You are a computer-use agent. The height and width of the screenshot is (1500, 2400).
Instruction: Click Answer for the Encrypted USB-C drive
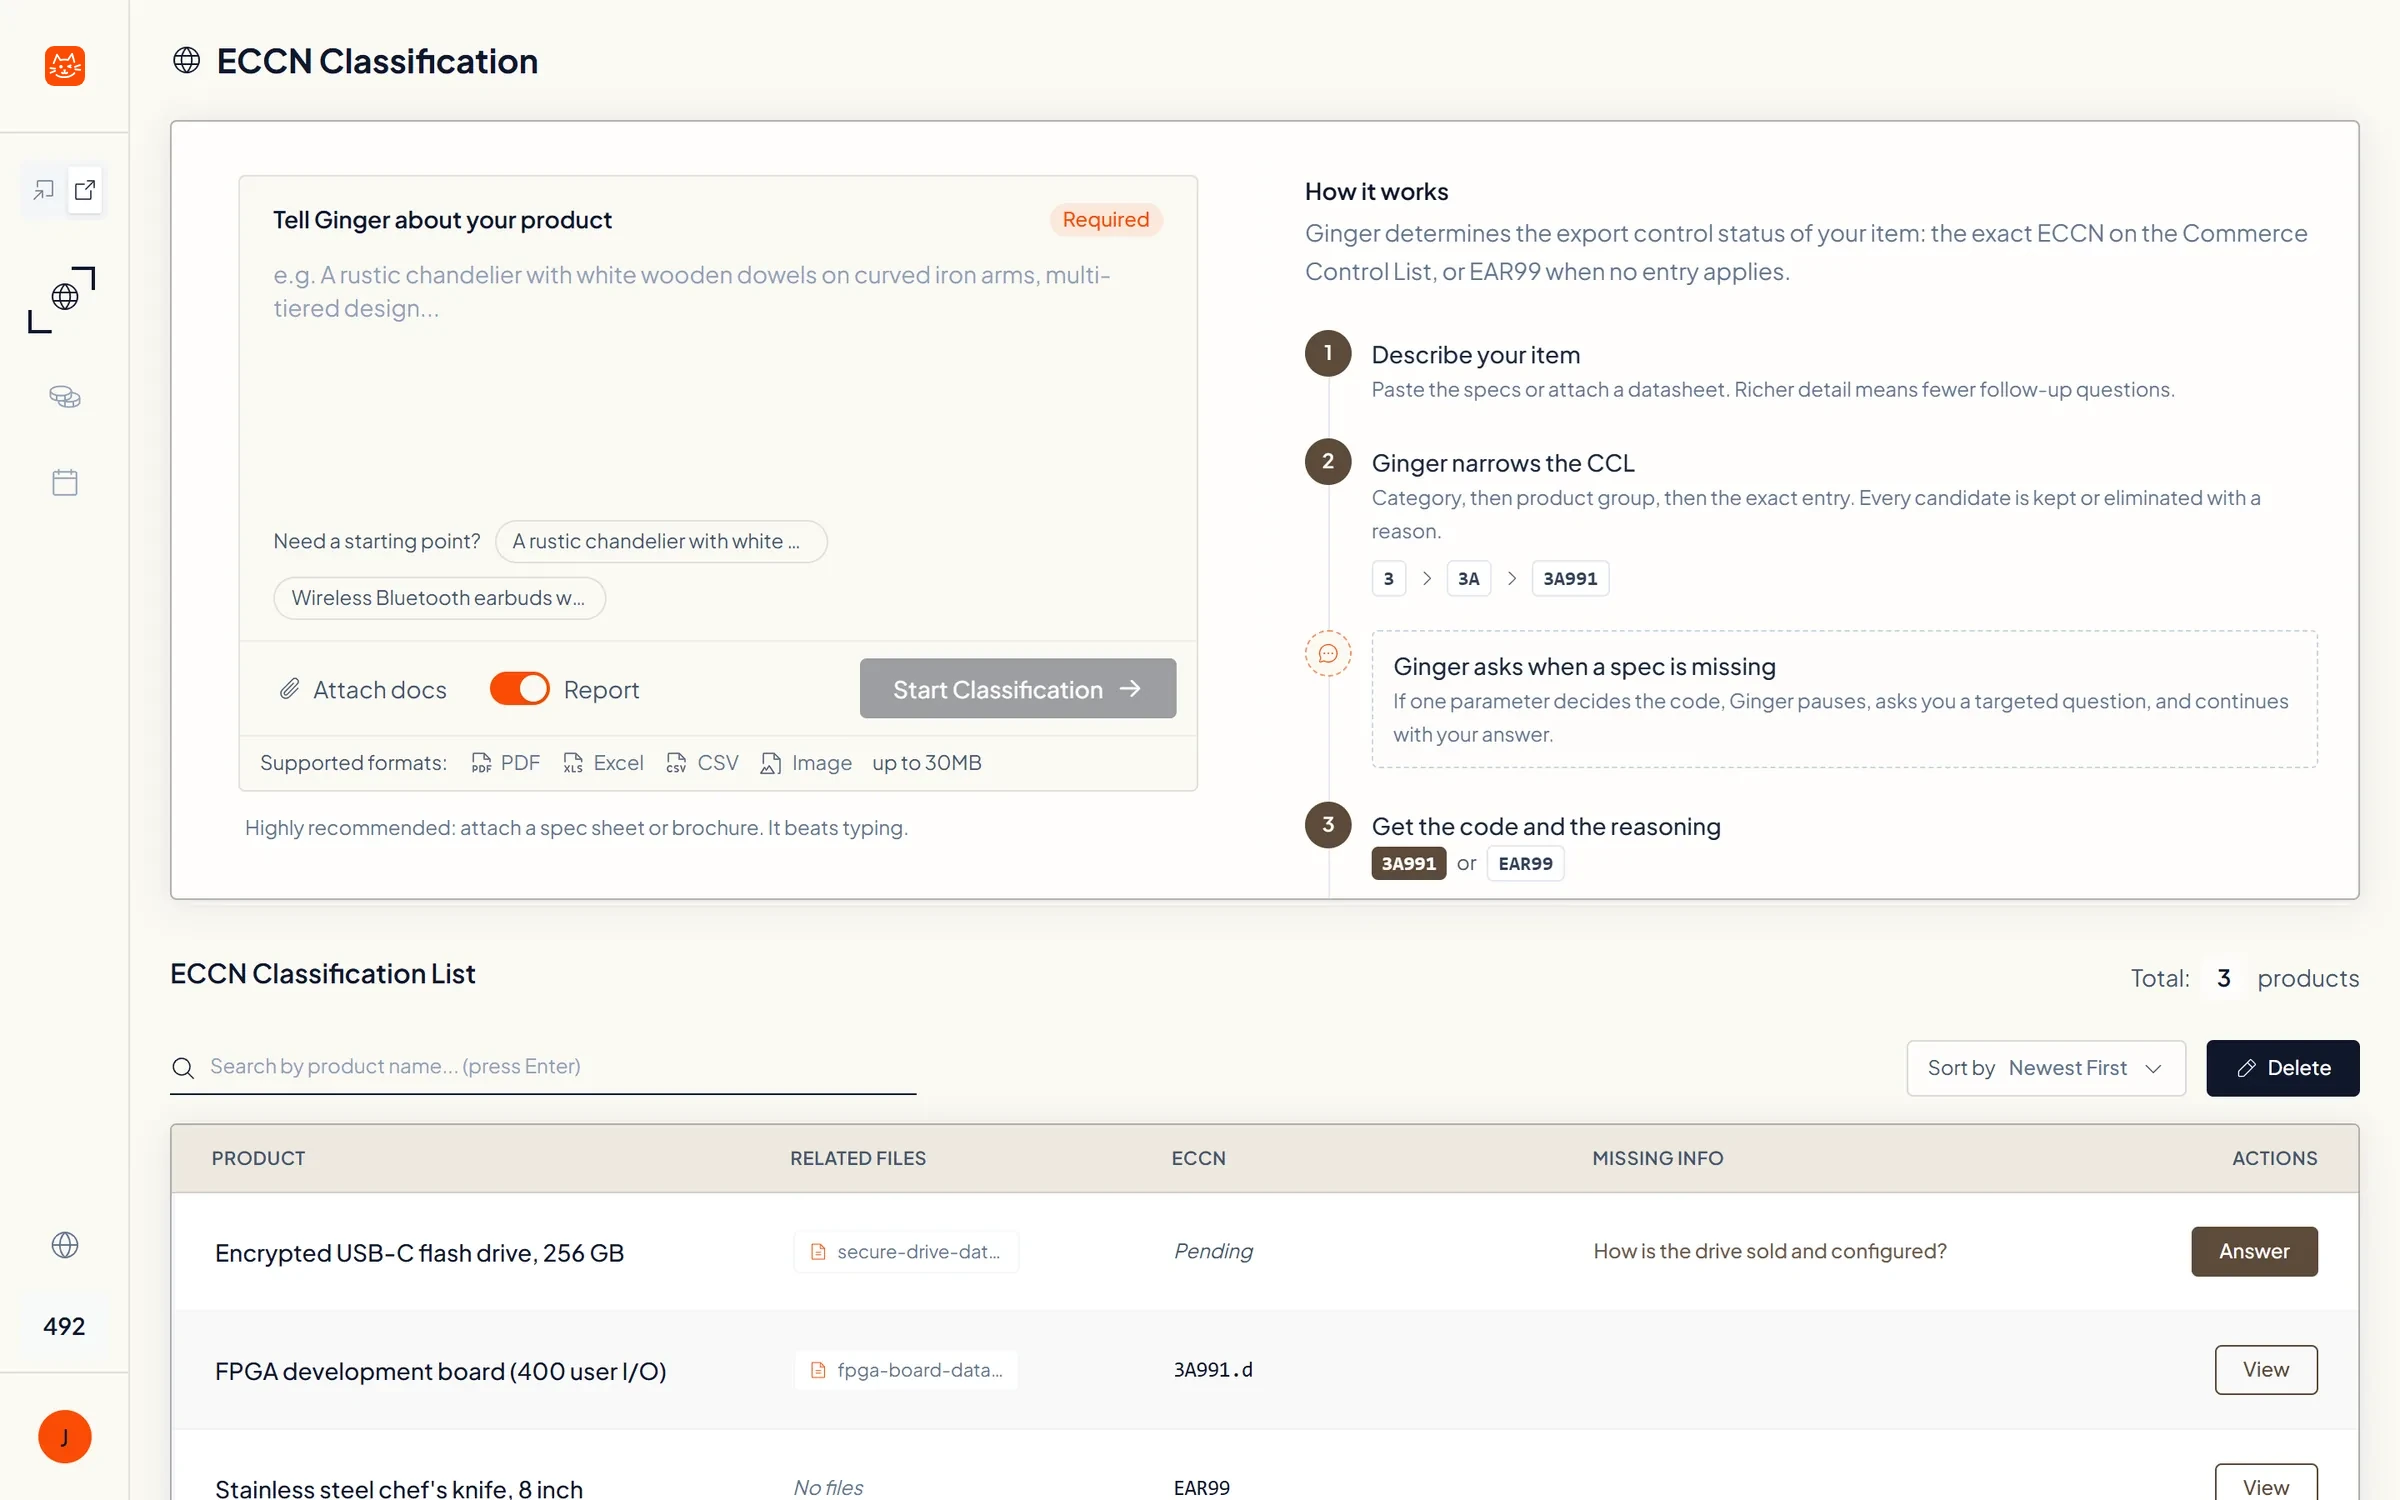pos(2254,1251)
